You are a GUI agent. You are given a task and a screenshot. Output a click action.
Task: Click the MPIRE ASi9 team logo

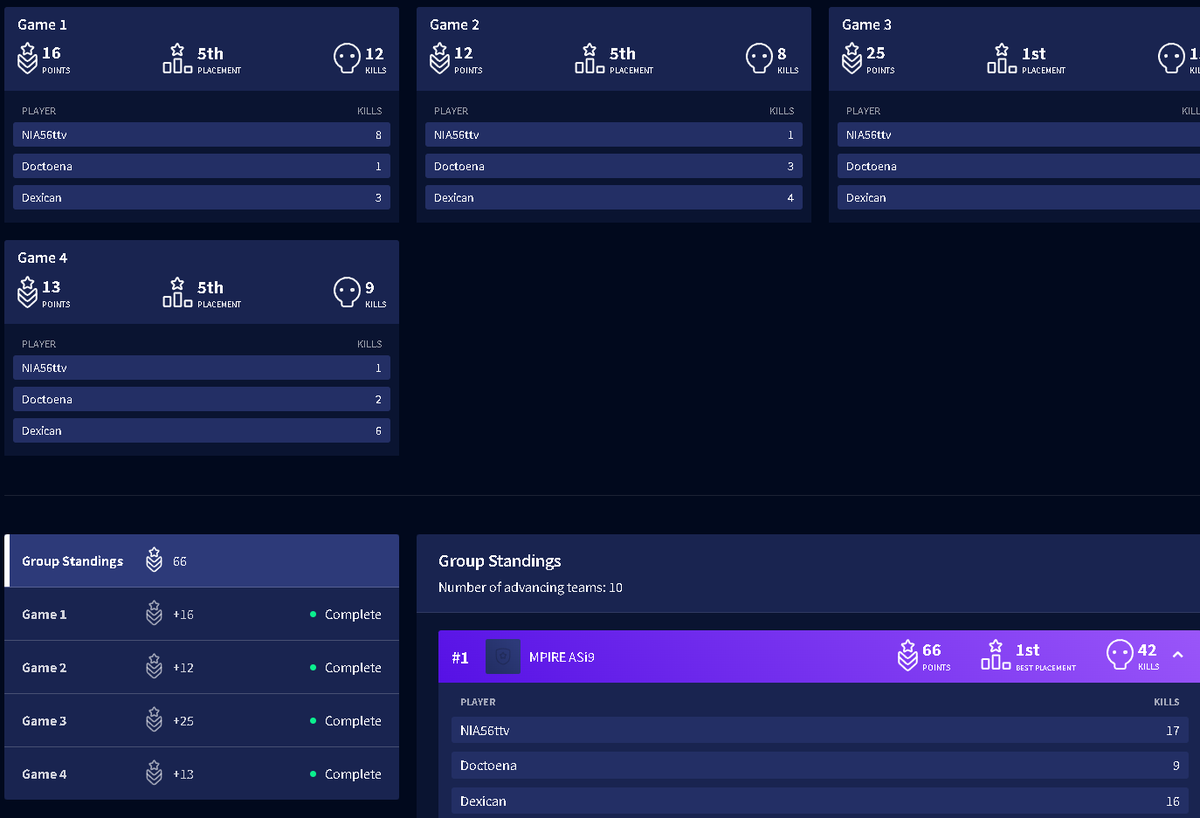[503, 657]
